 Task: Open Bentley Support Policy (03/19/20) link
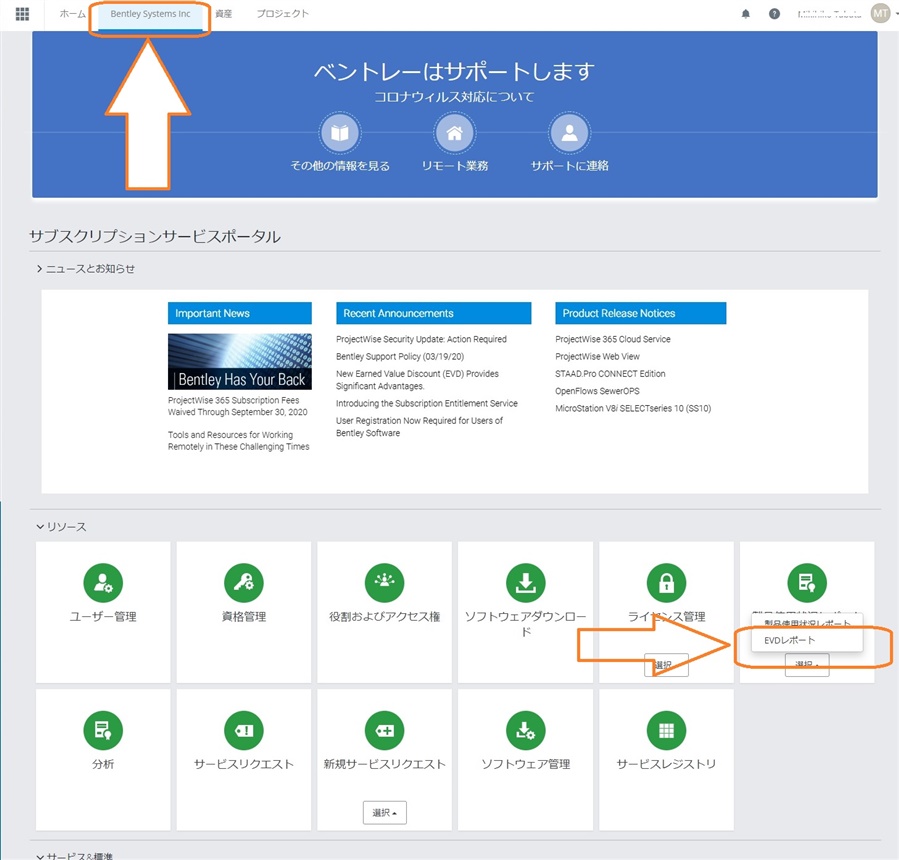coord(400,357)
